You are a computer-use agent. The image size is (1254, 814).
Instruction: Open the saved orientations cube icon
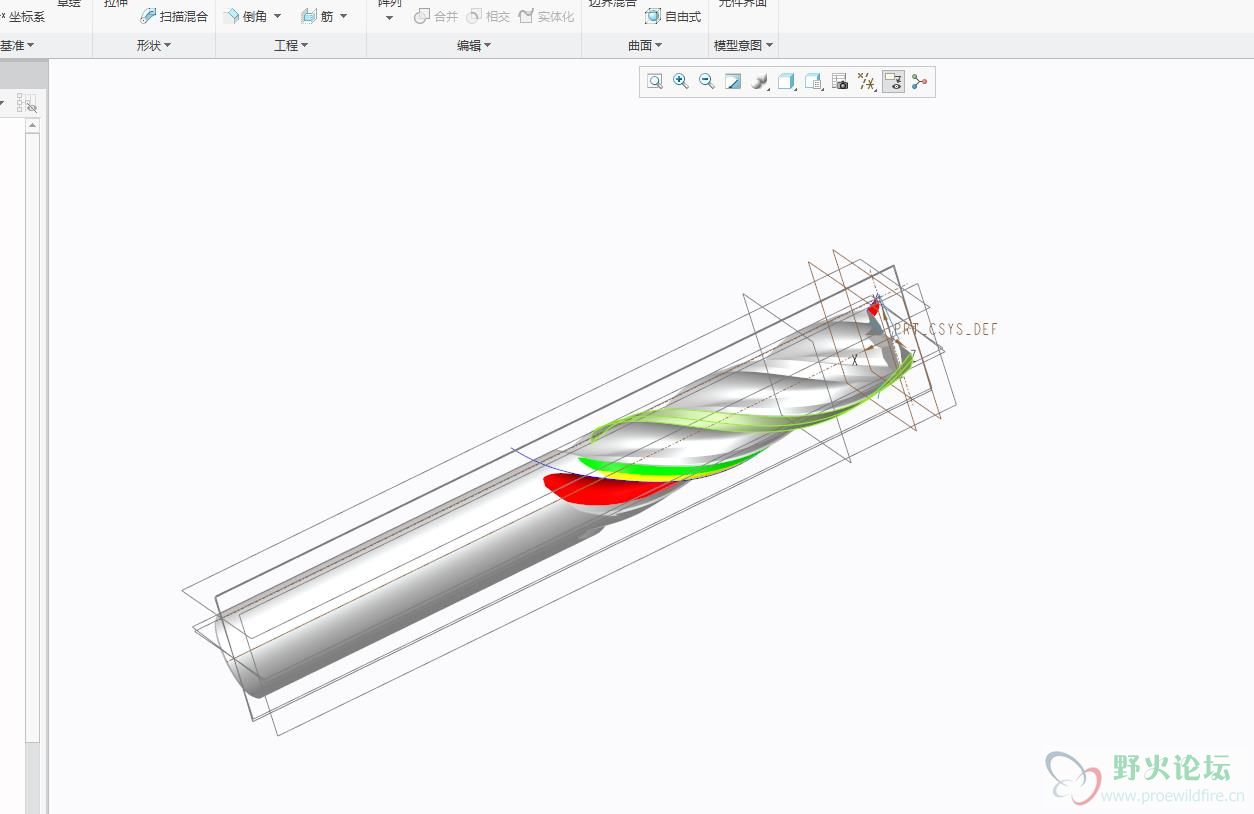[x=787, y=82]
